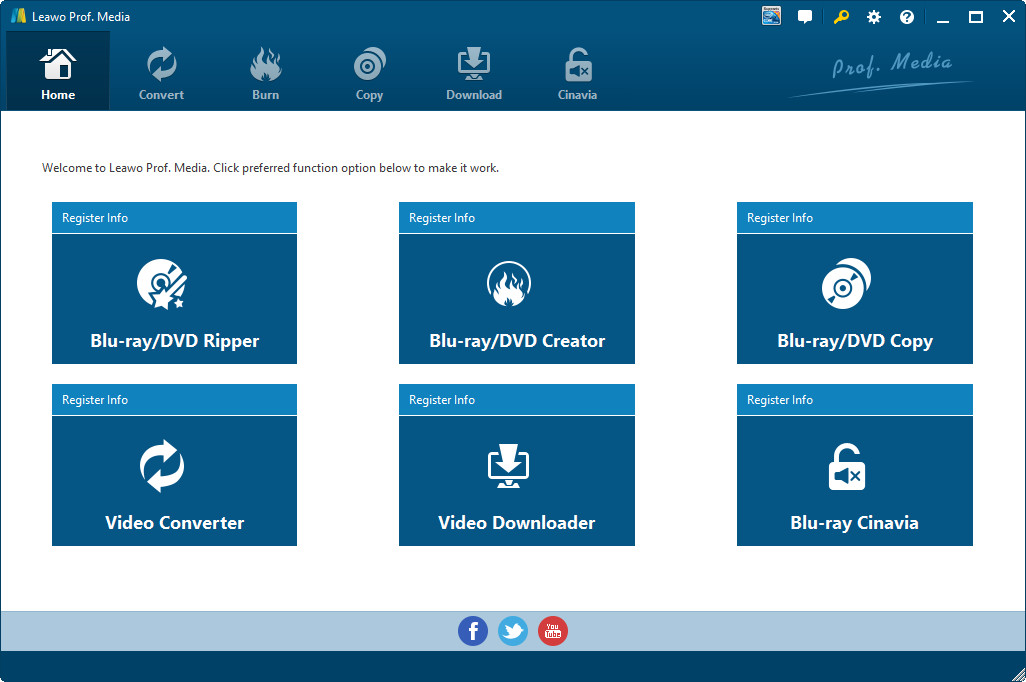The width and height of the screenshot is (1026, 682).
Task: Visit Leawo's YouTube channel
Action: pos(552,631)
